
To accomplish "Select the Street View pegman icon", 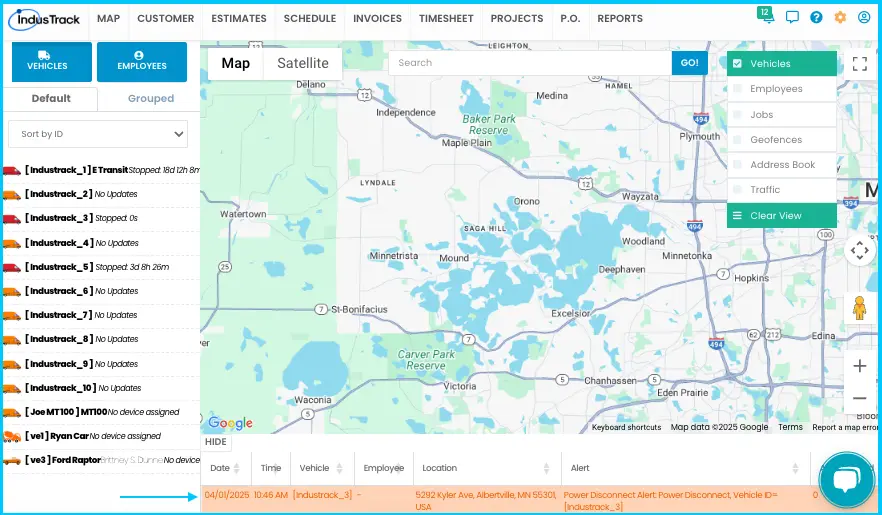I will (x=859, y=308).
